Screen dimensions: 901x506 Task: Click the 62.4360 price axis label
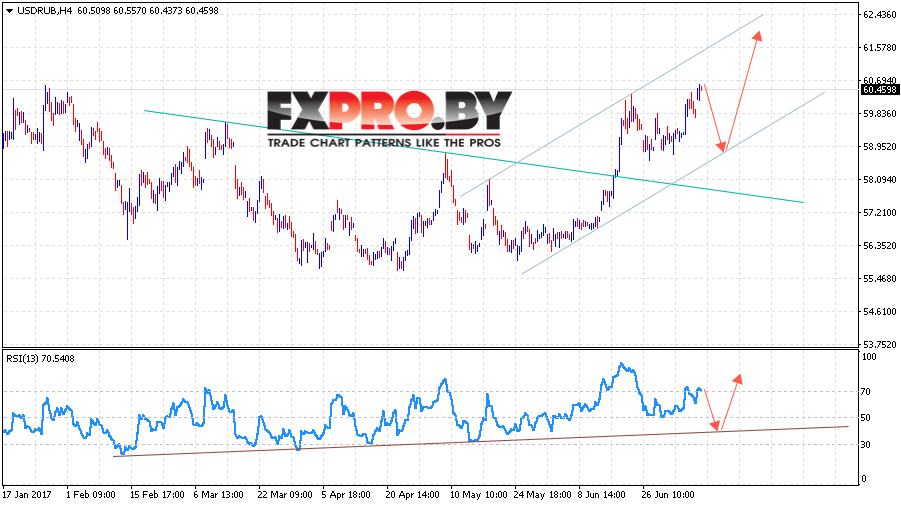click(879, 14)
